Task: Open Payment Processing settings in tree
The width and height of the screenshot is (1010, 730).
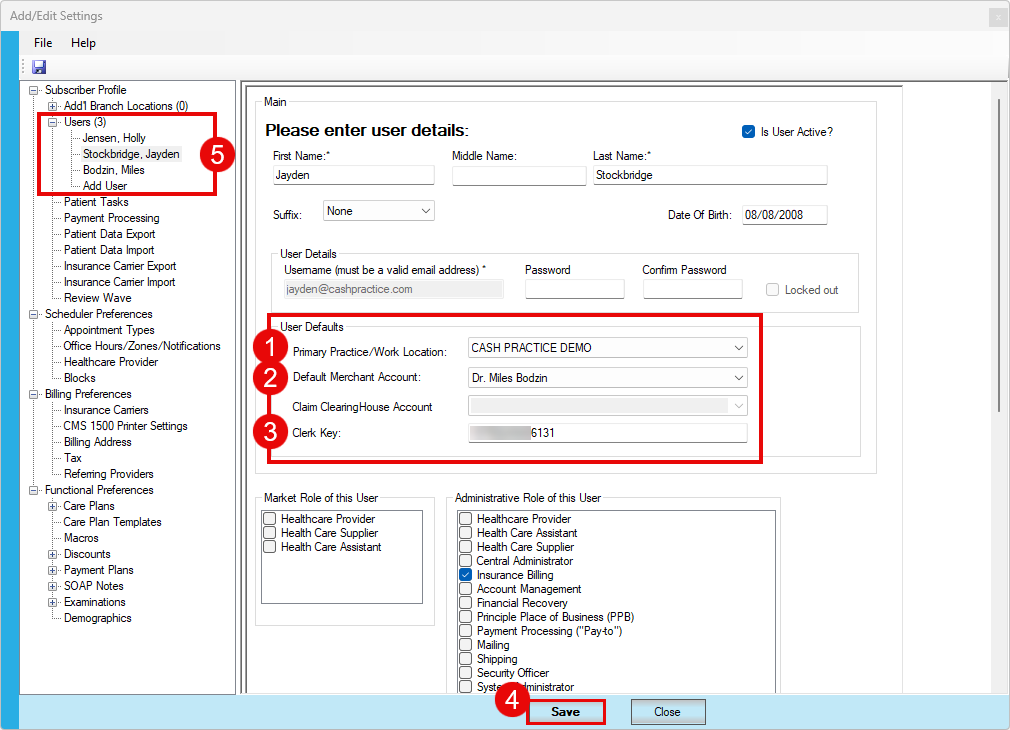Action: coord(111,218)
